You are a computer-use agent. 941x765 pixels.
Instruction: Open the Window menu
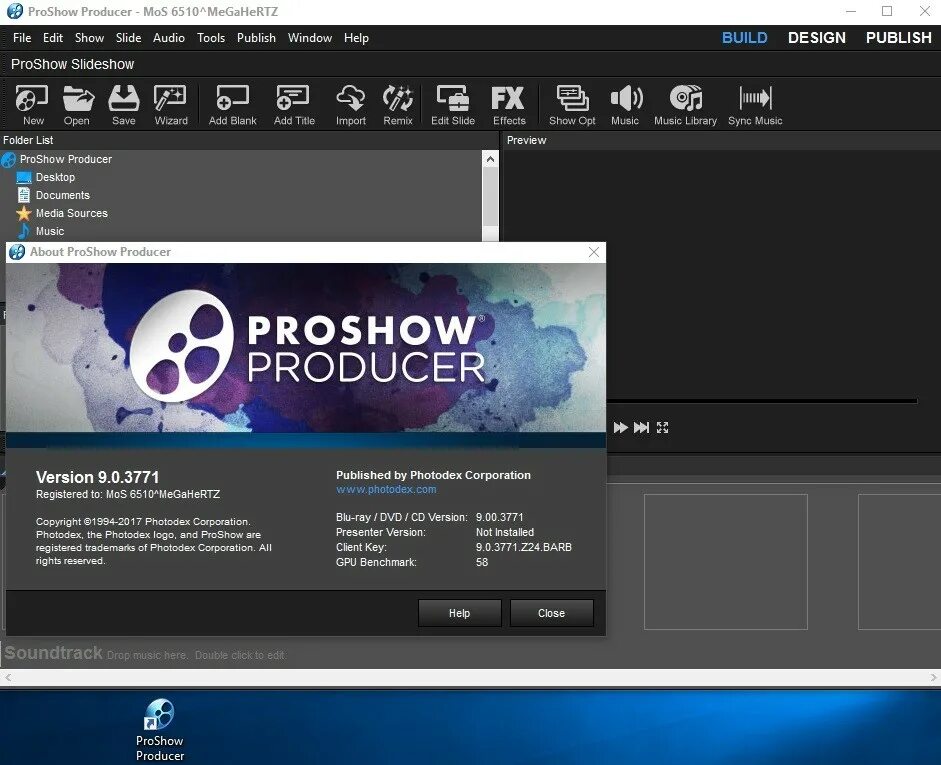point(310,38)
